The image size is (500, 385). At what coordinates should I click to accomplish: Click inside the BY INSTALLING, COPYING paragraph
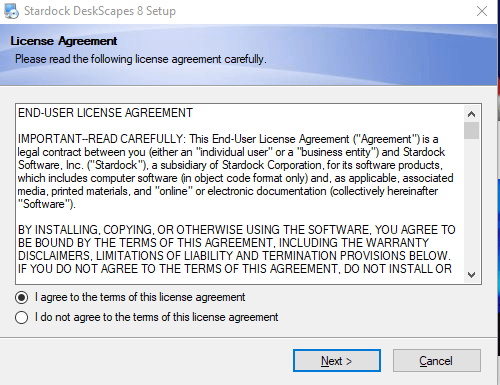point(236,249)
